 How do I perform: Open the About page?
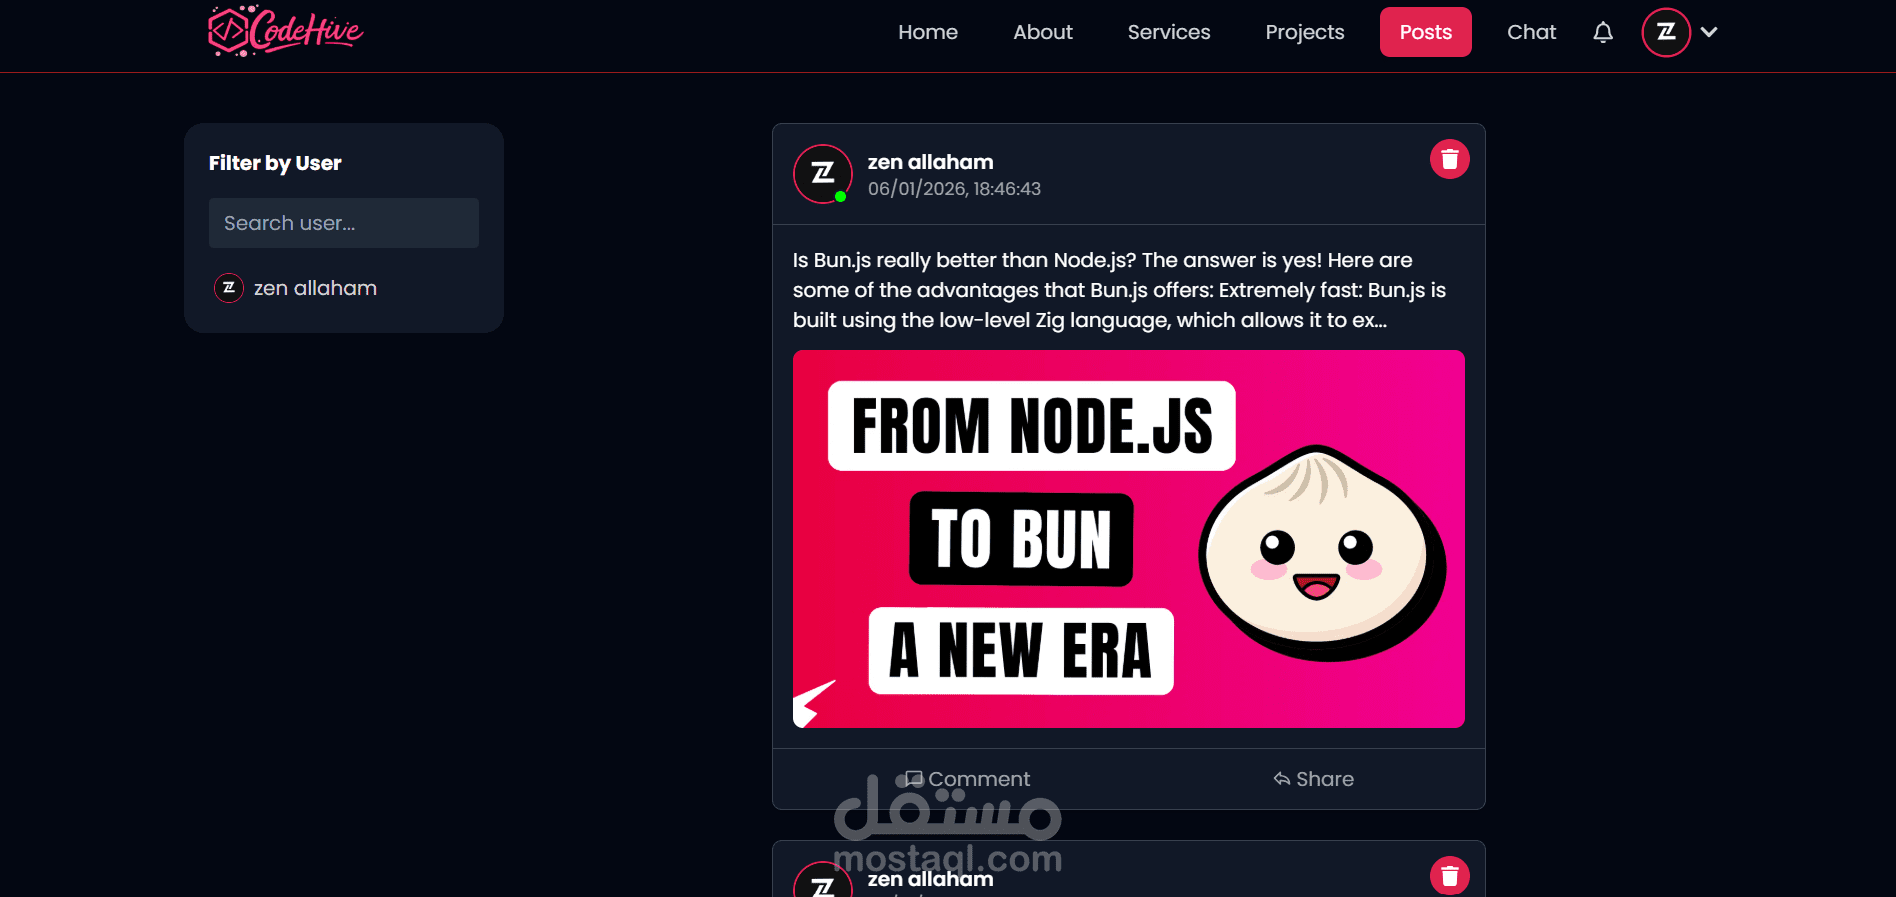1043,32
